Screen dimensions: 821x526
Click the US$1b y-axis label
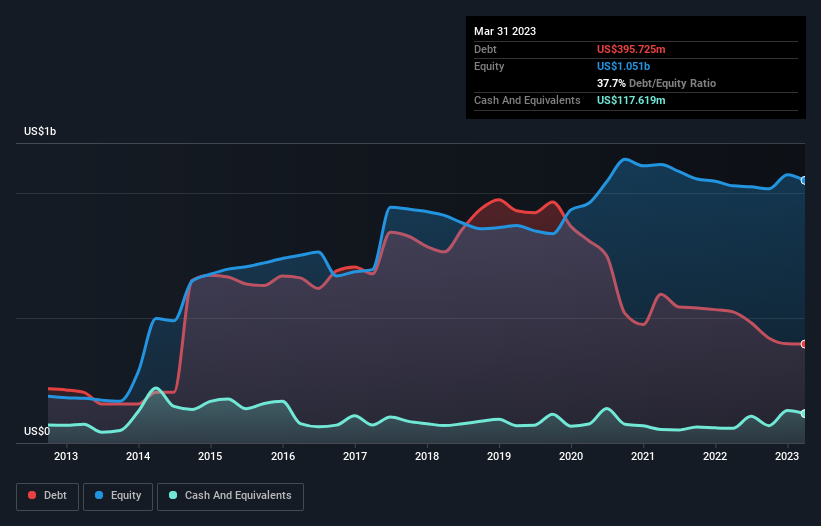40,131
